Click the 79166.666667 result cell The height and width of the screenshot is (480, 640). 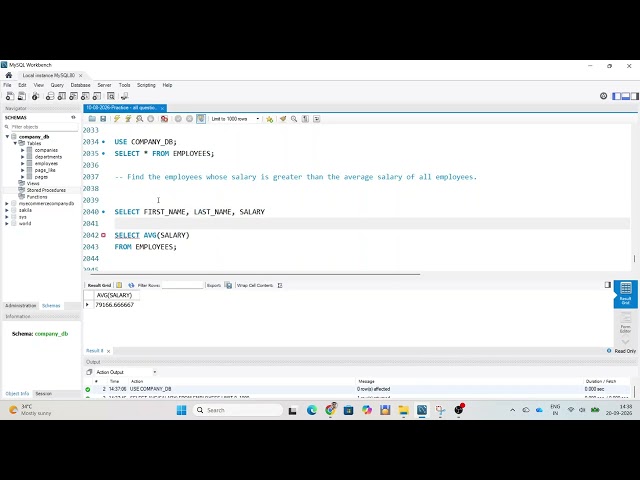click(x=115, y=305)
